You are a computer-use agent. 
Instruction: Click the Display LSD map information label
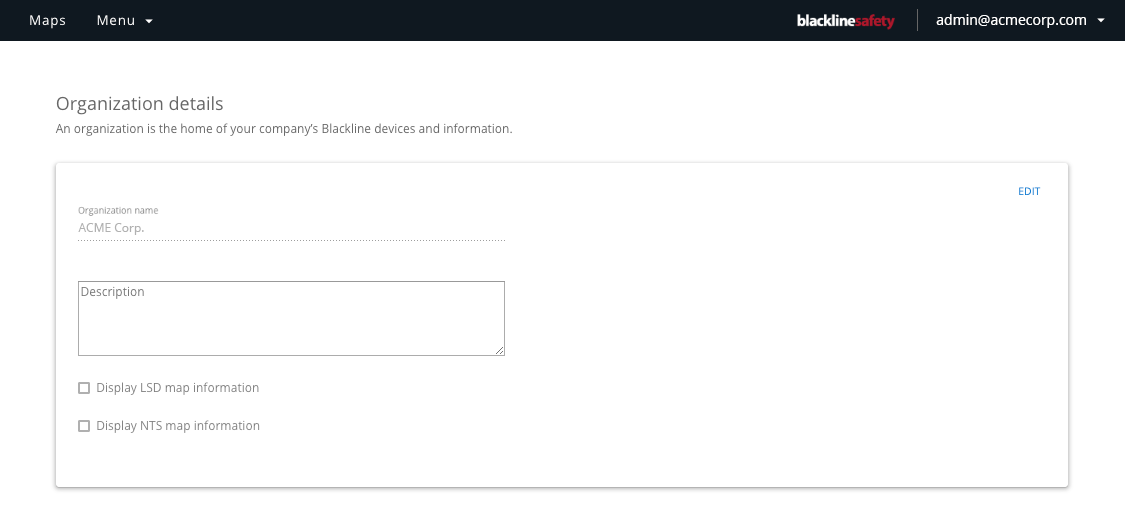coord(177,388)
